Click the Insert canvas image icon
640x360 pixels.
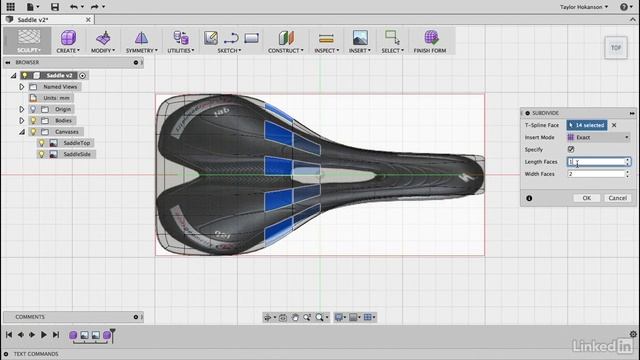[360, 38]
